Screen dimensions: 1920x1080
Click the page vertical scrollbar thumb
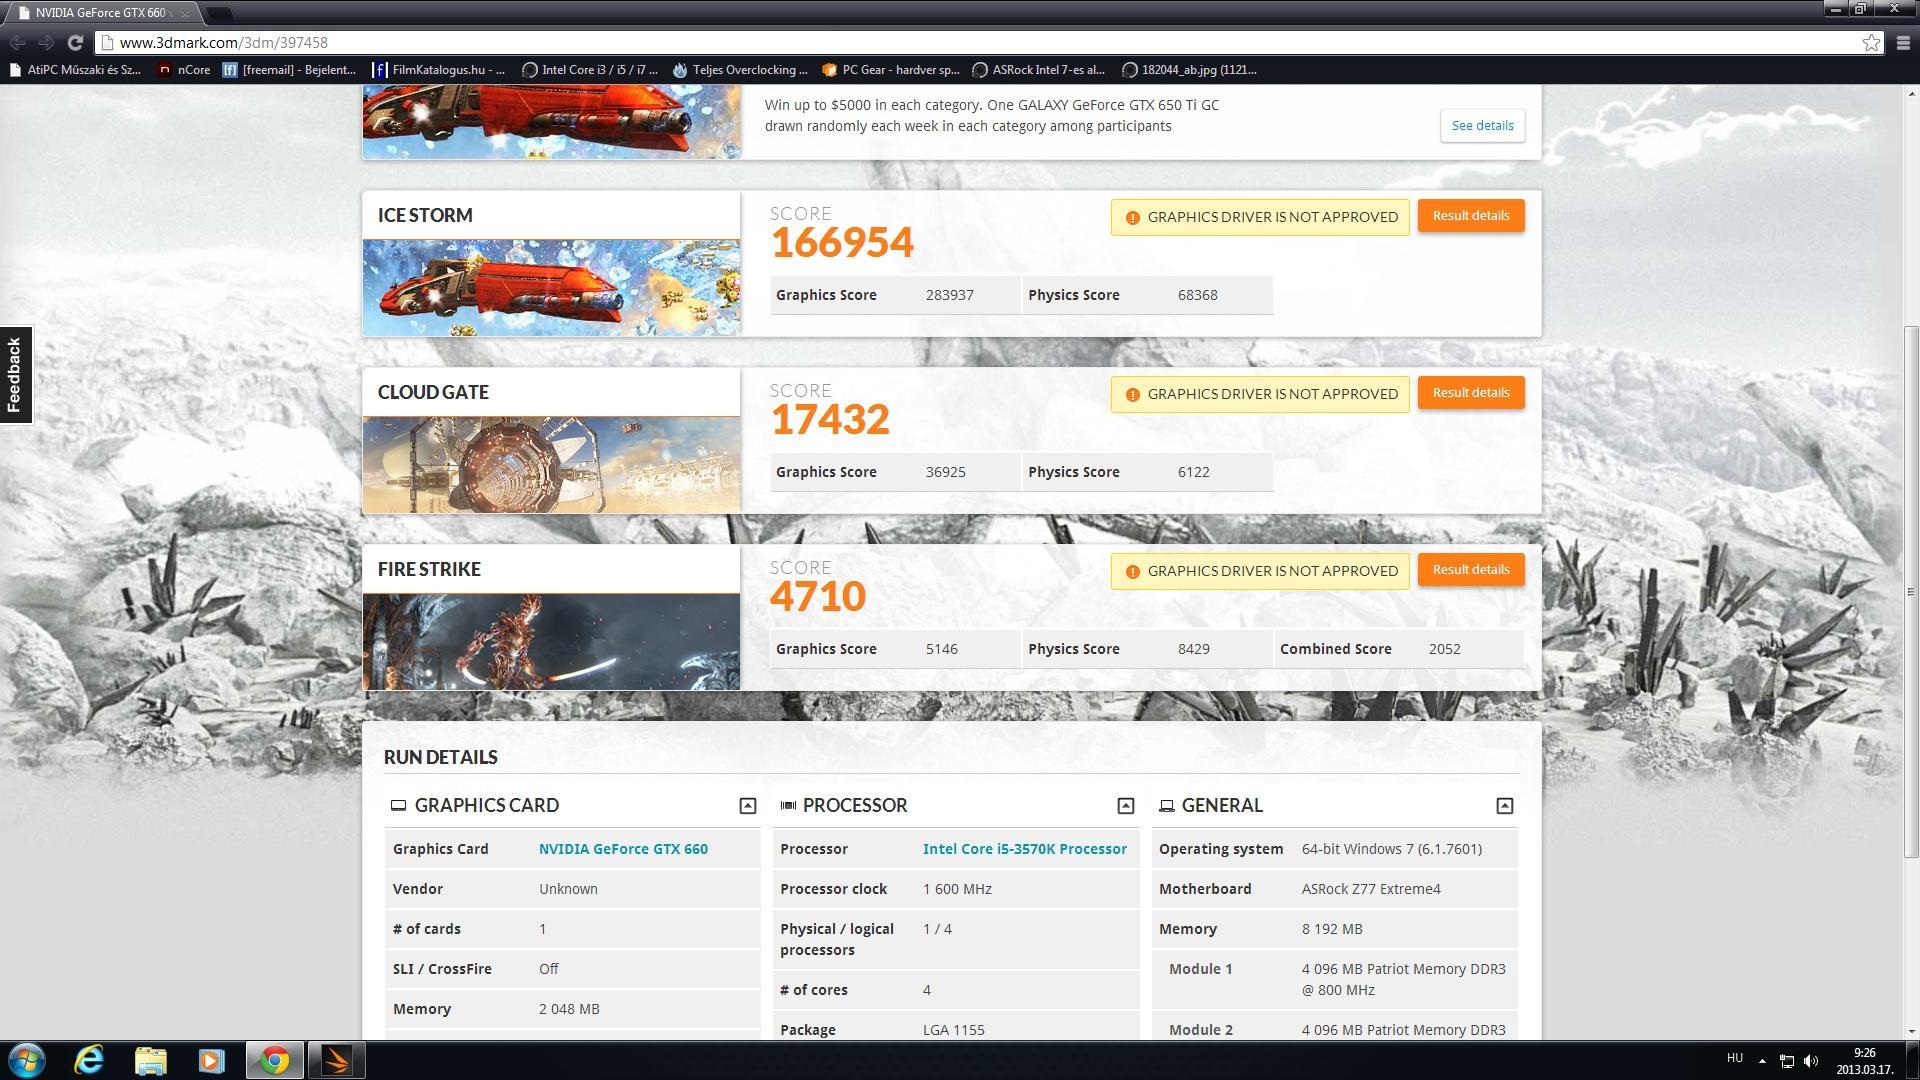point(1911,591)
